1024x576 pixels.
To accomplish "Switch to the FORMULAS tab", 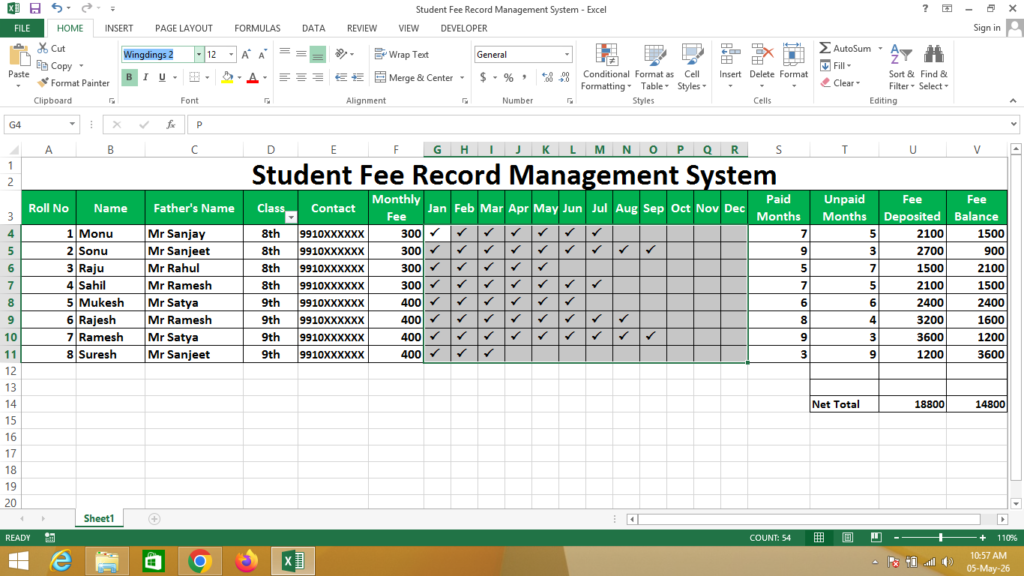I will 257,28.
